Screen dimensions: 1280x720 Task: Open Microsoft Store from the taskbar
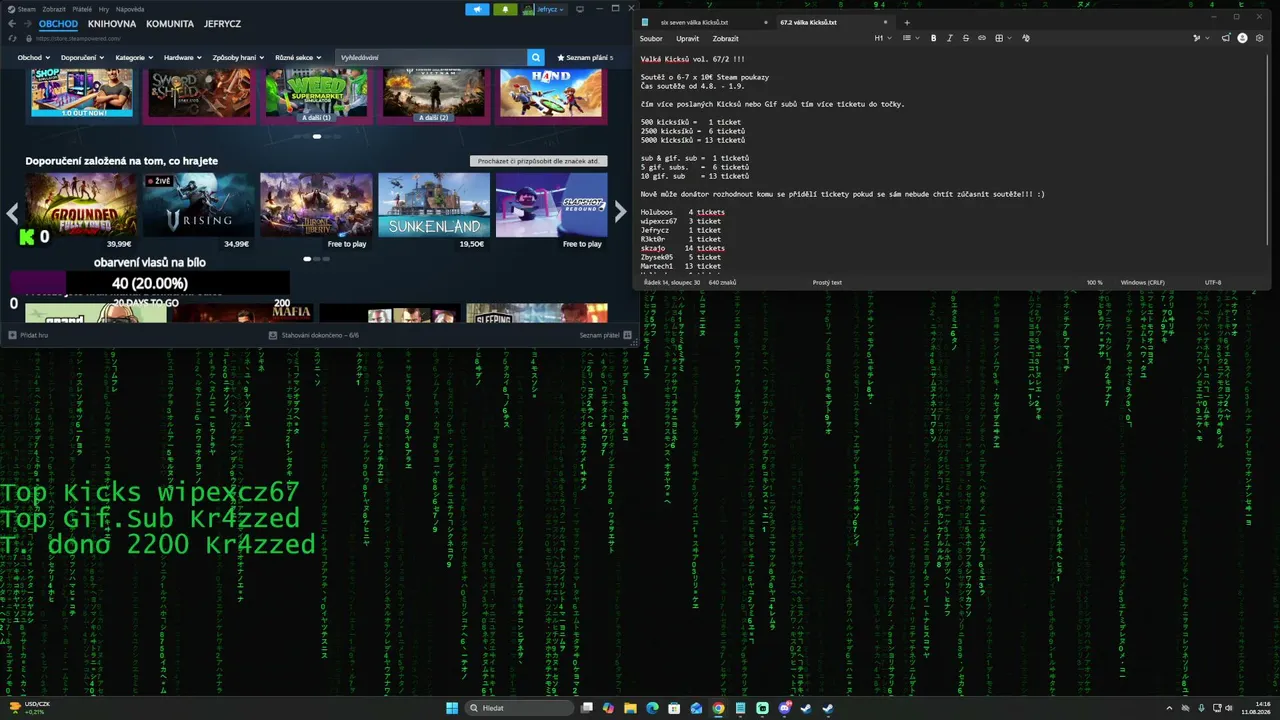click(x=674, y=708)
